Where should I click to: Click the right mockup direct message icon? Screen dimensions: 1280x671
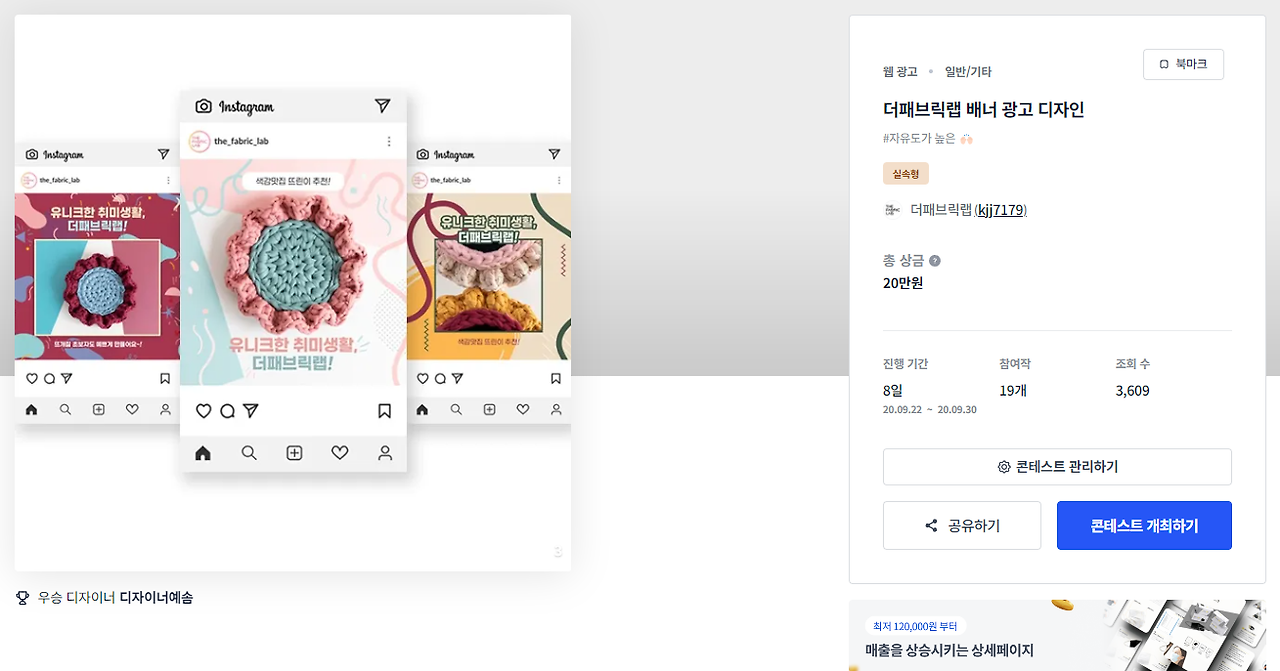tap(555, 154)
